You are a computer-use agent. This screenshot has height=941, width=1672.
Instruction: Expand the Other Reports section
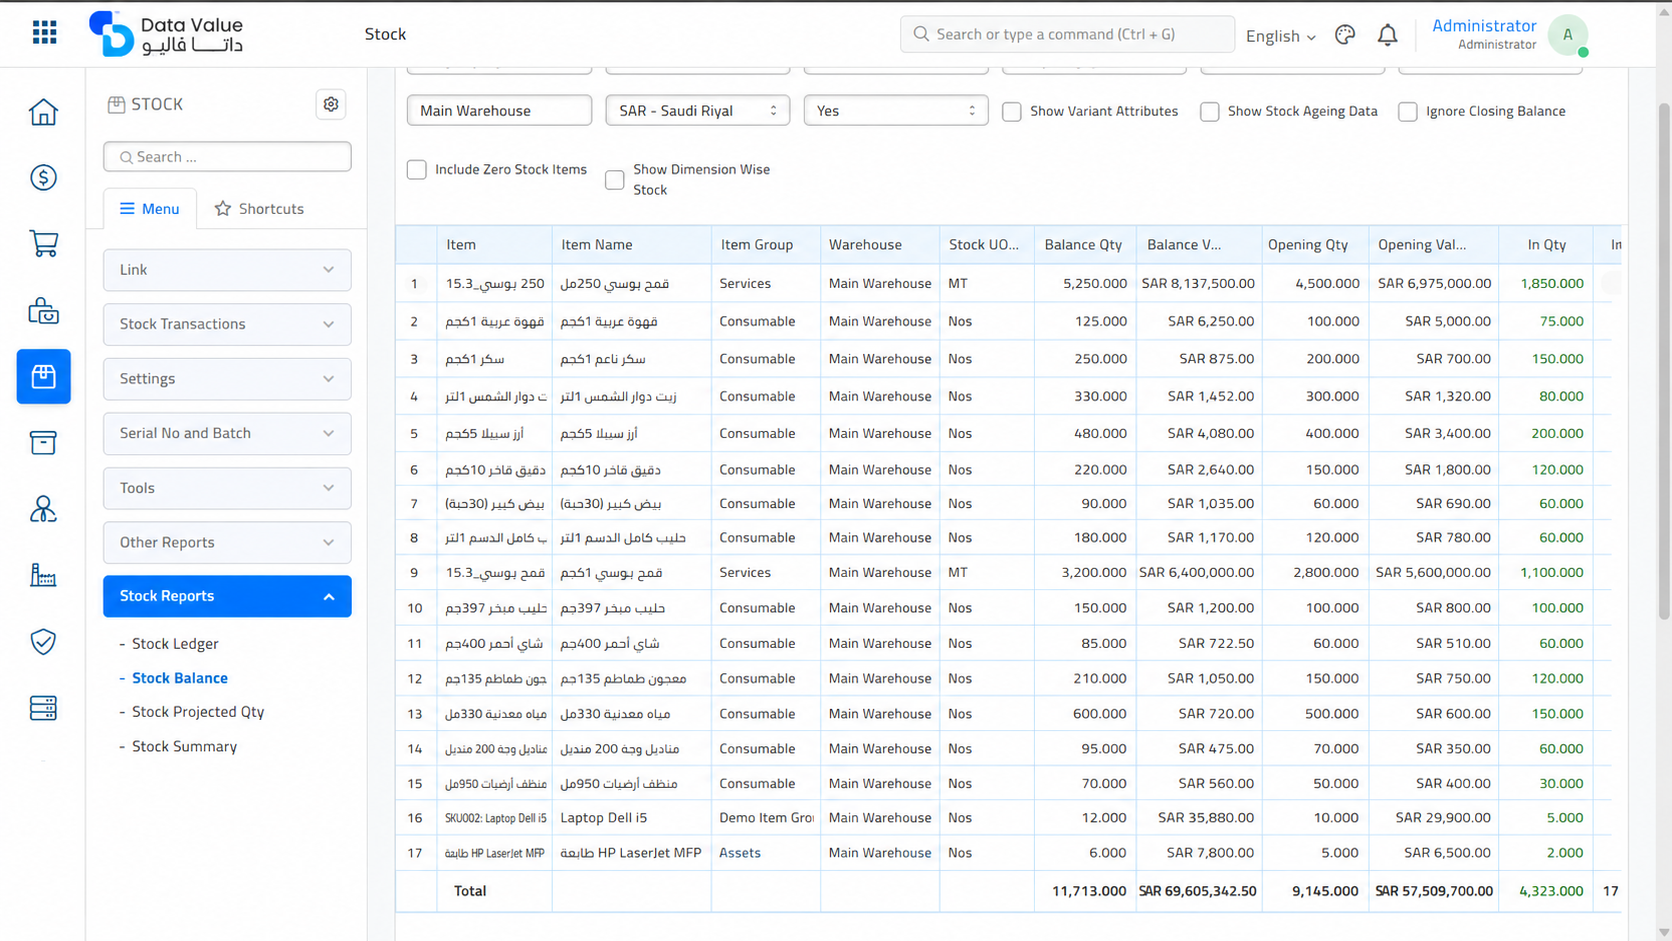coord(227,542)
